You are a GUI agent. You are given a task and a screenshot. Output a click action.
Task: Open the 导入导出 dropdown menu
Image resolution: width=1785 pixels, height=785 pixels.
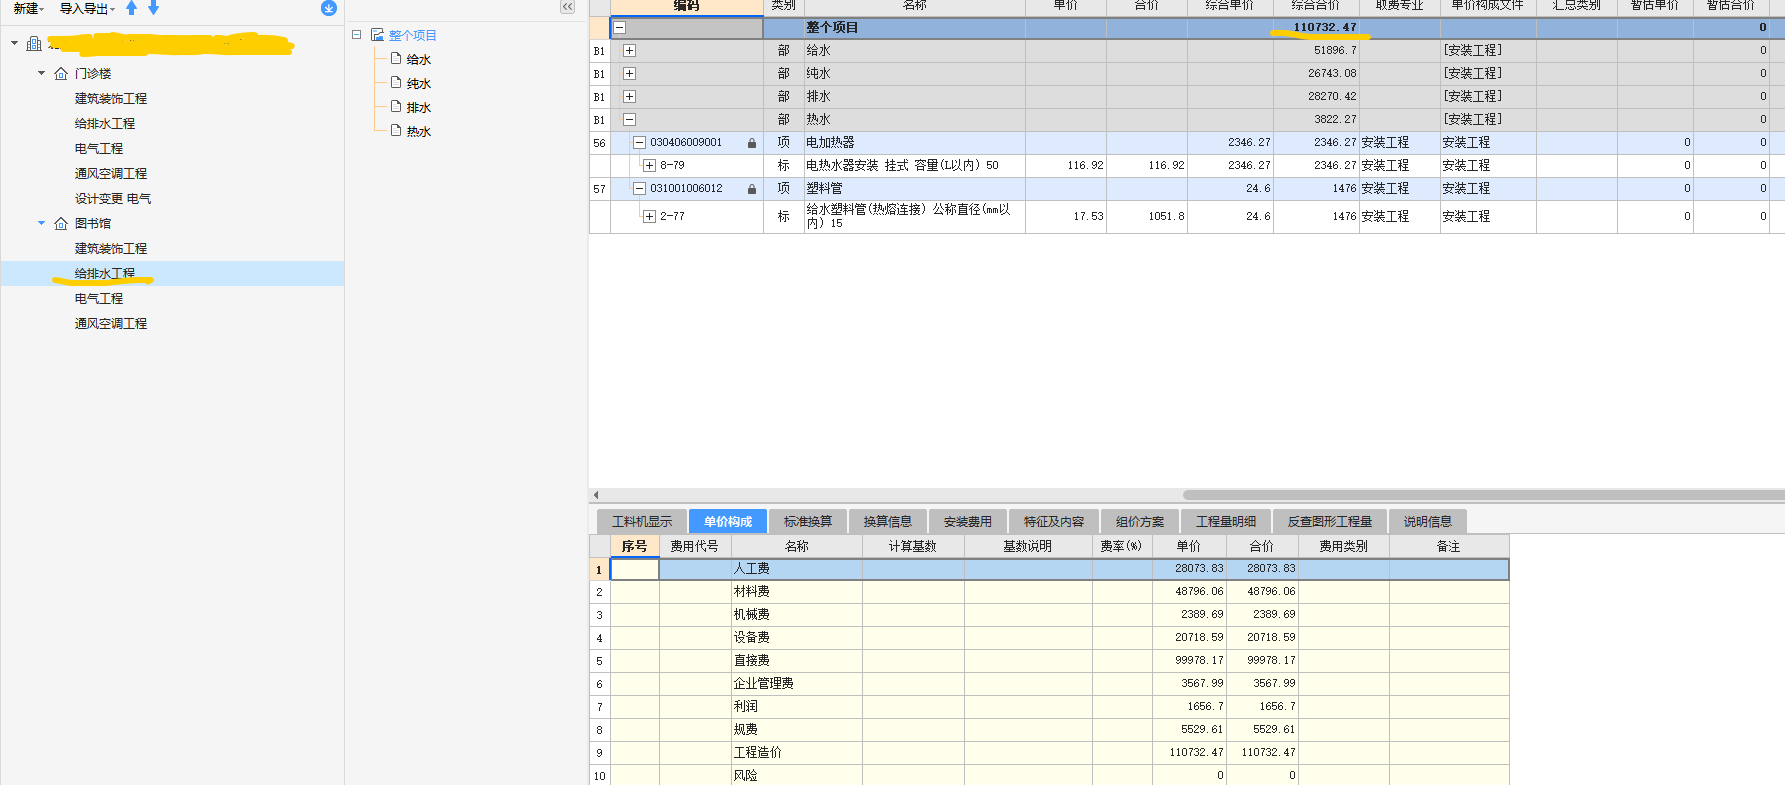coord(87,8)
